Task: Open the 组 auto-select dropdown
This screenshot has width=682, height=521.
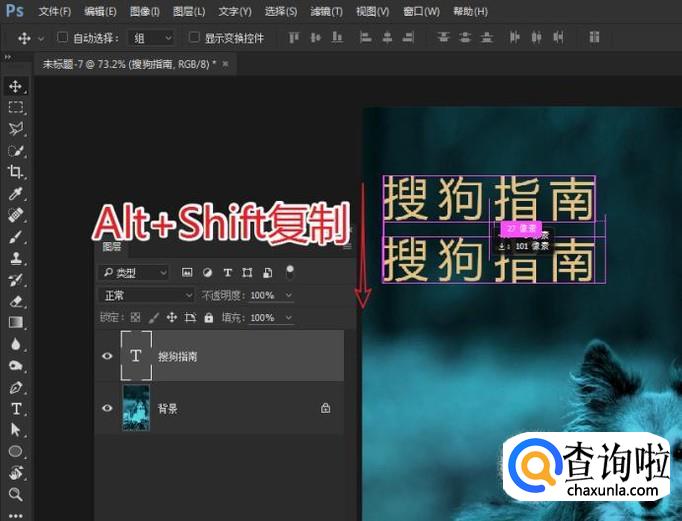Action: tap(152, 38)
